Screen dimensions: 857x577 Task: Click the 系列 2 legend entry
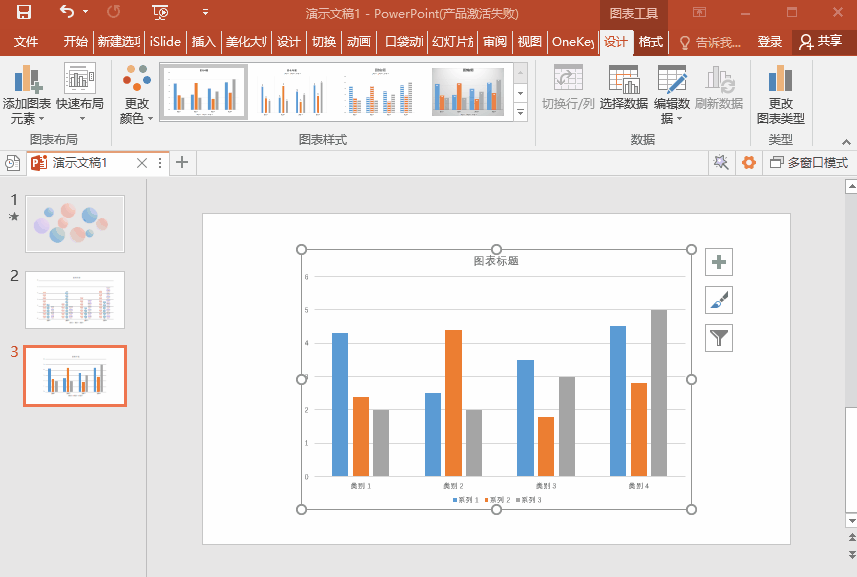tap(497, 500)
